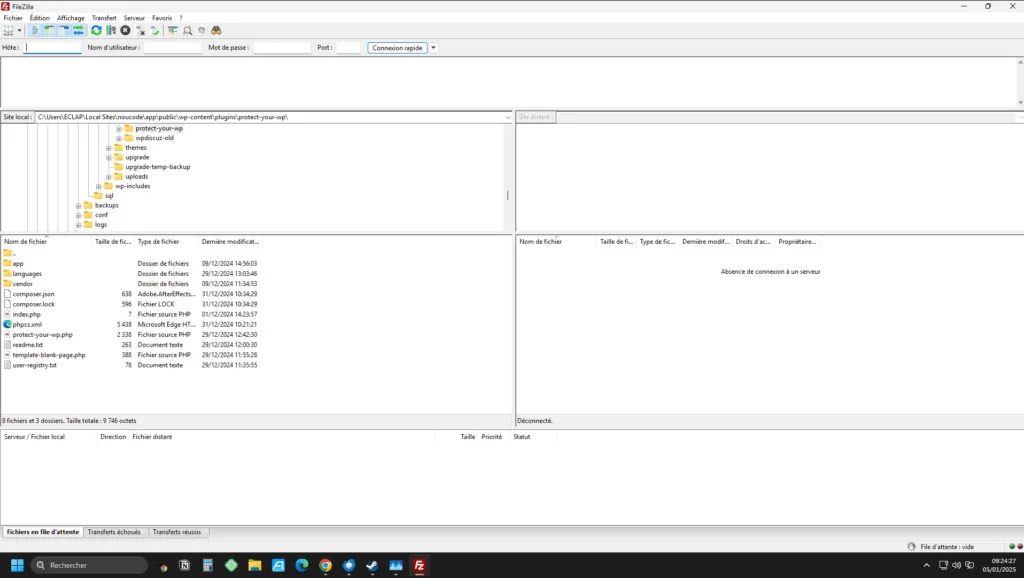Open the Site Manager
Viewport: 1024px width, 578px height.
pos(8,30)
